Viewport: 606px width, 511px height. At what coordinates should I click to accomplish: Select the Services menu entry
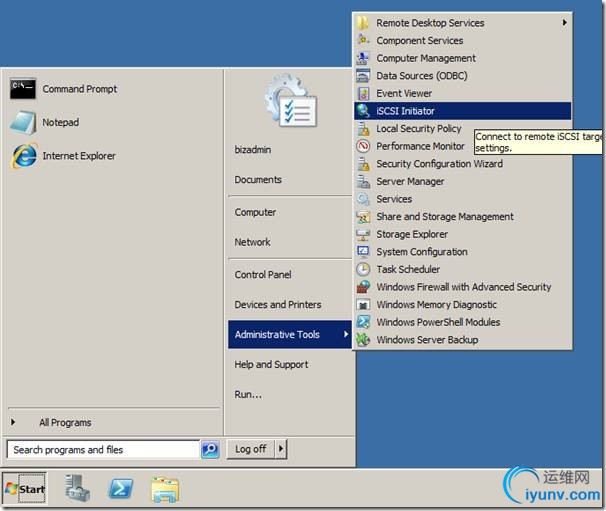(463, 199)
